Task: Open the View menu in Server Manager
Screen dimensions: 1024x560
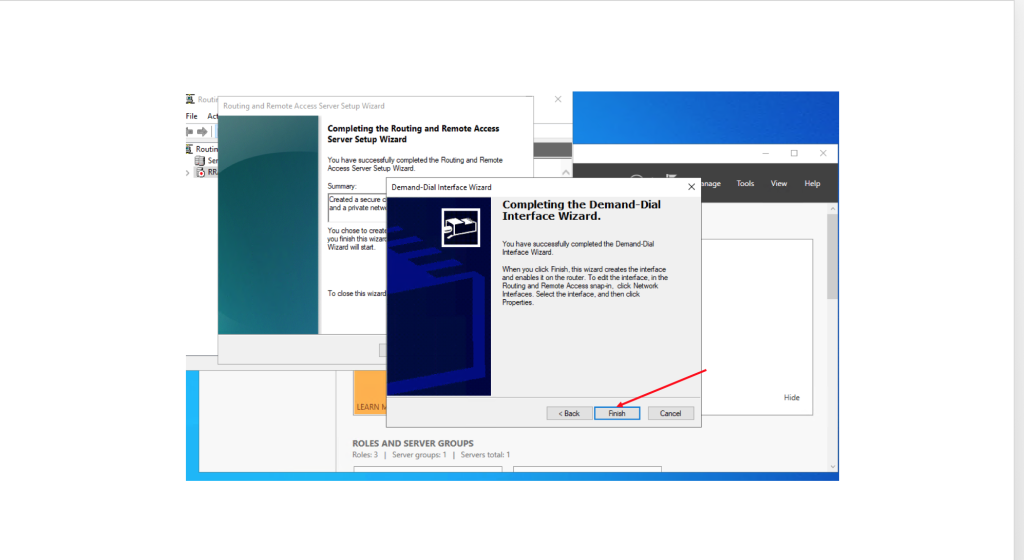Action: click(x=779, y=183)
